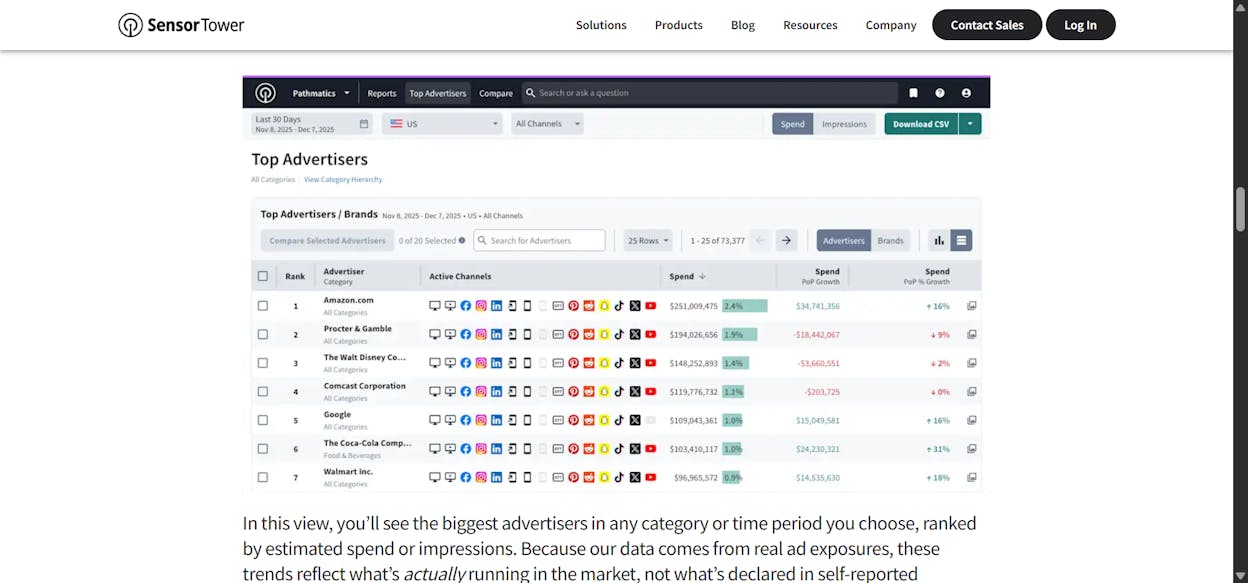The image size is (1248, 583).
Task: Go to previous page arrow of results
Action: coord(760,240)
